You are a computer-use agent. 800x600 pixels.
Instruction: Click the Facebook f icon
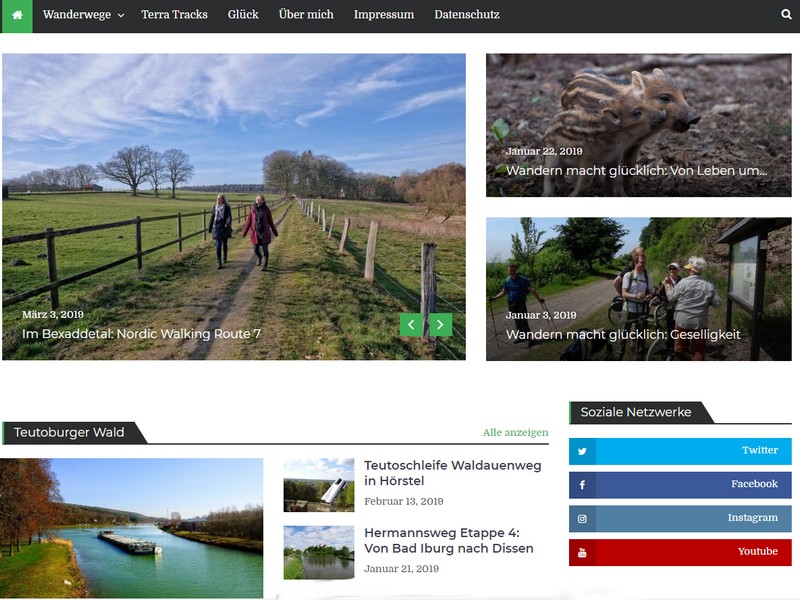[x=582, y=485]
